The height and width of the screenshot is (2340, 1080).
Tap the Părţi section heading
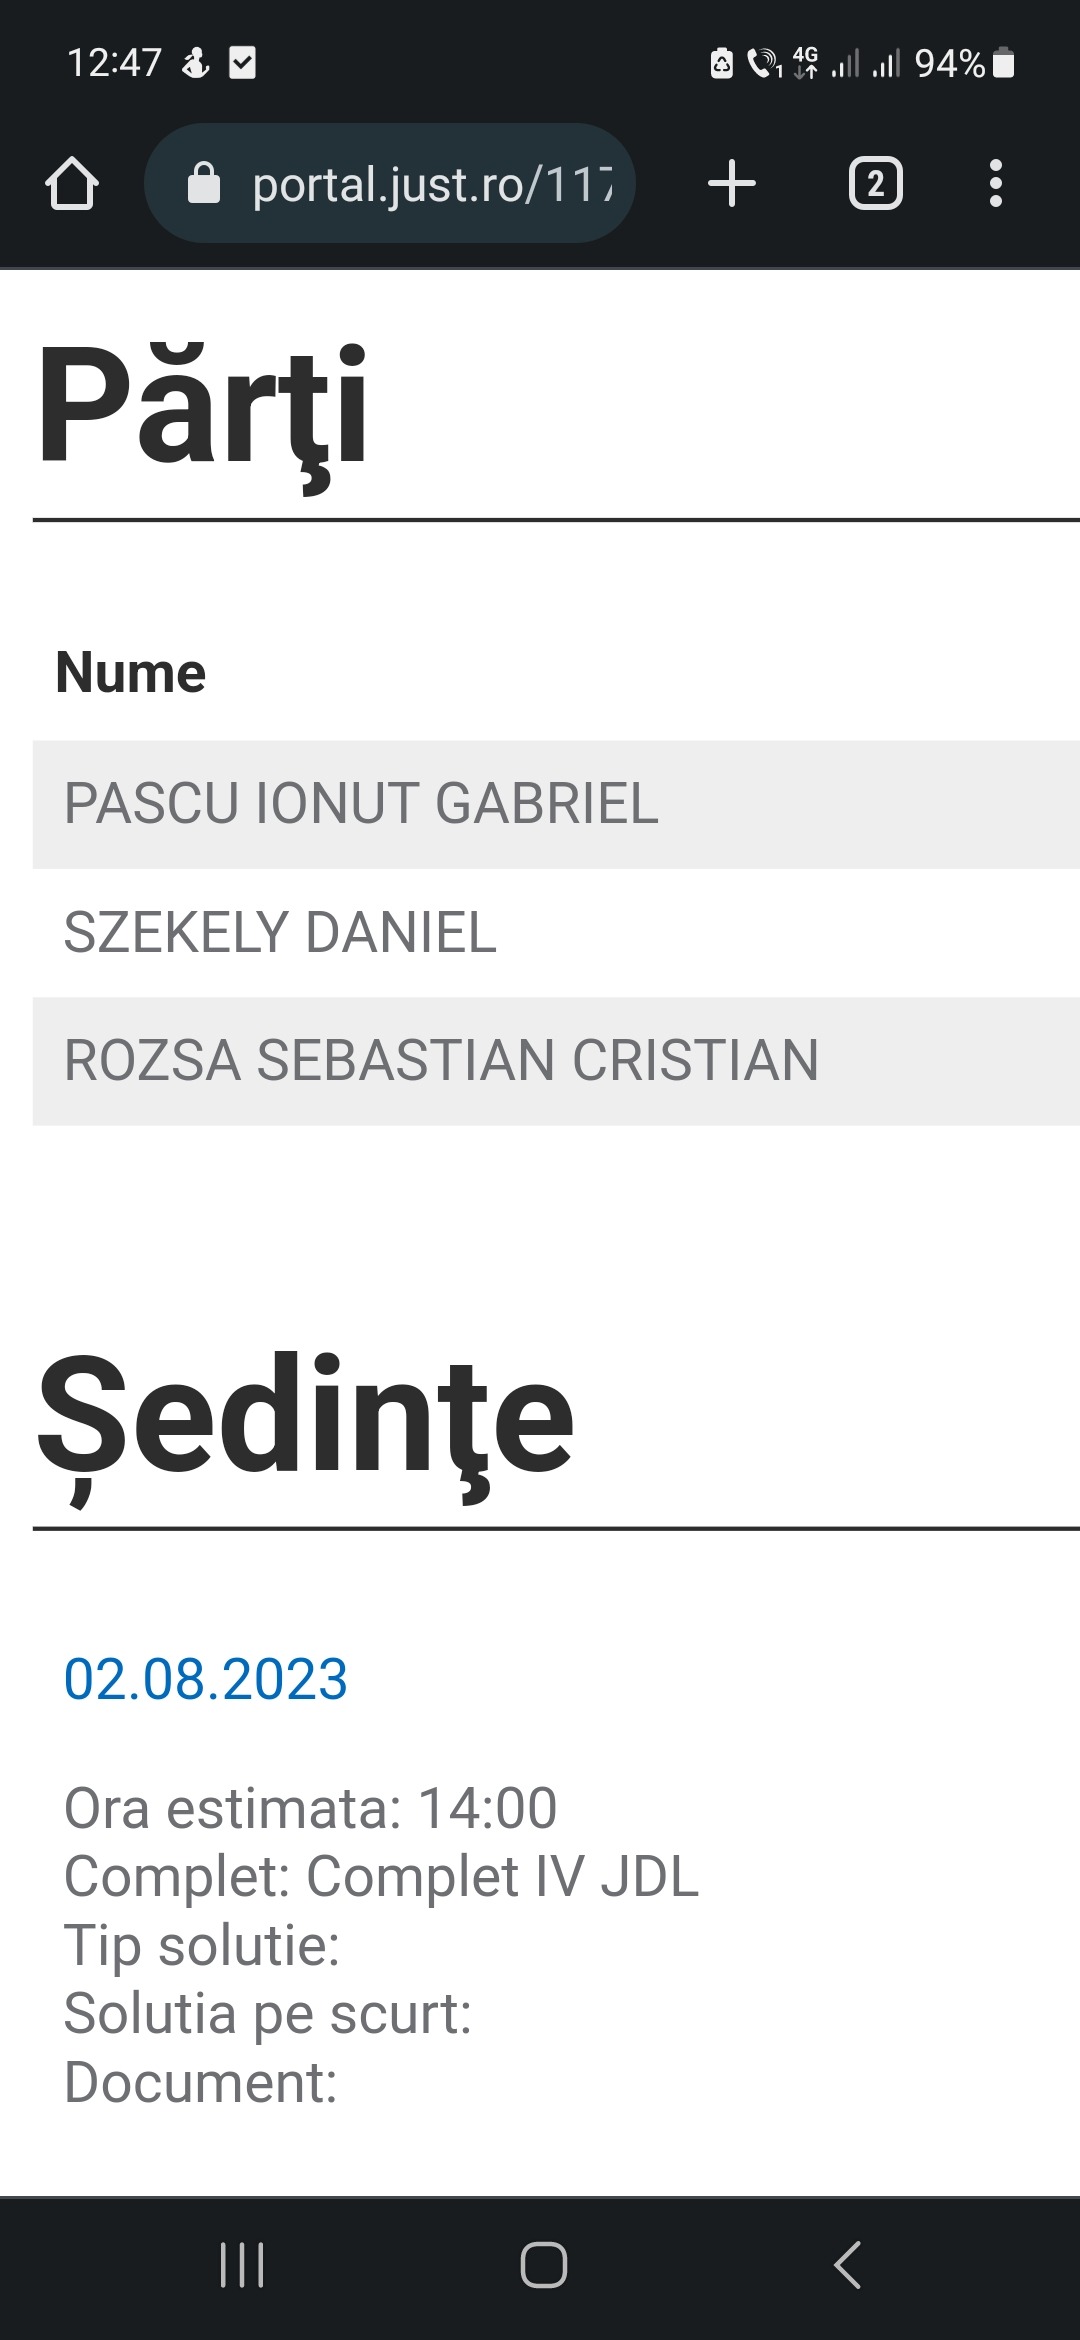203,408
